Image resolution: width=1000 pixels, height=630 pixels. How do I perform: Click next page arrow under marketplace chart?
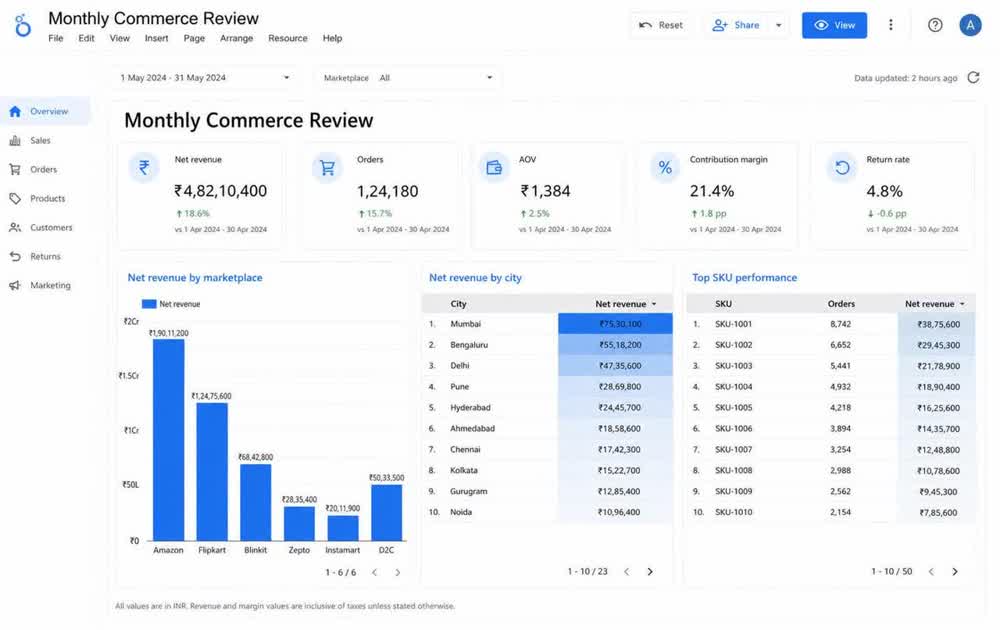(x=397, y=573)
